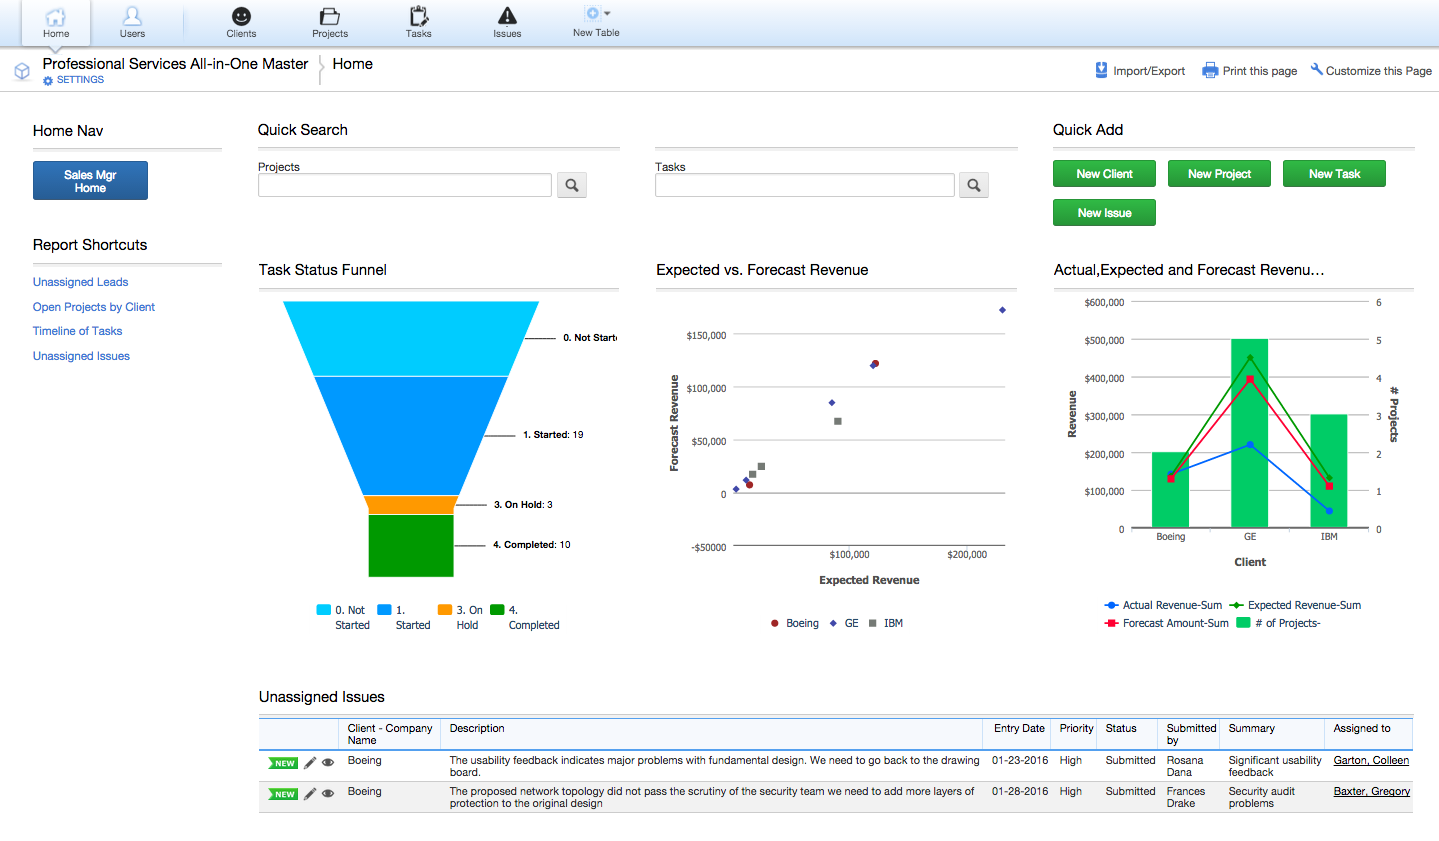
Task: Open the Unassigned Issues shortcut link
Action: tap(81, 356)
